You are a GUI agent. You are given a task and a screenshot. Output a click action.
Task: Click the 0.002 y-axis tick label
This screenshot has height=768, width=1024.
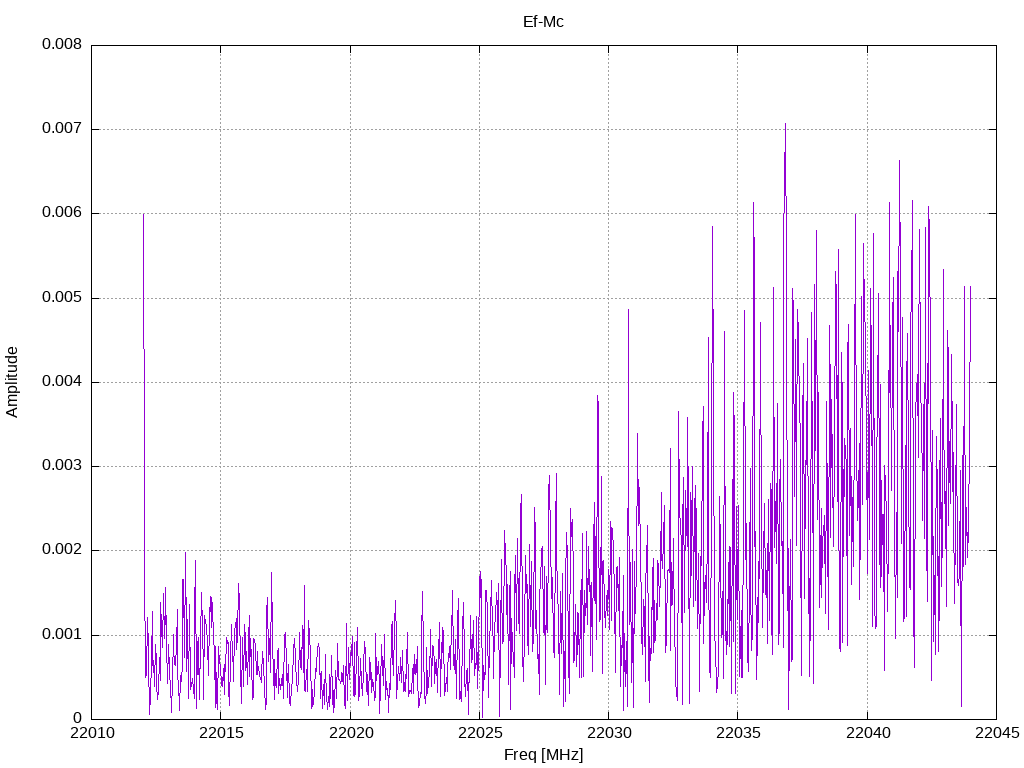[x=62, y=550]
